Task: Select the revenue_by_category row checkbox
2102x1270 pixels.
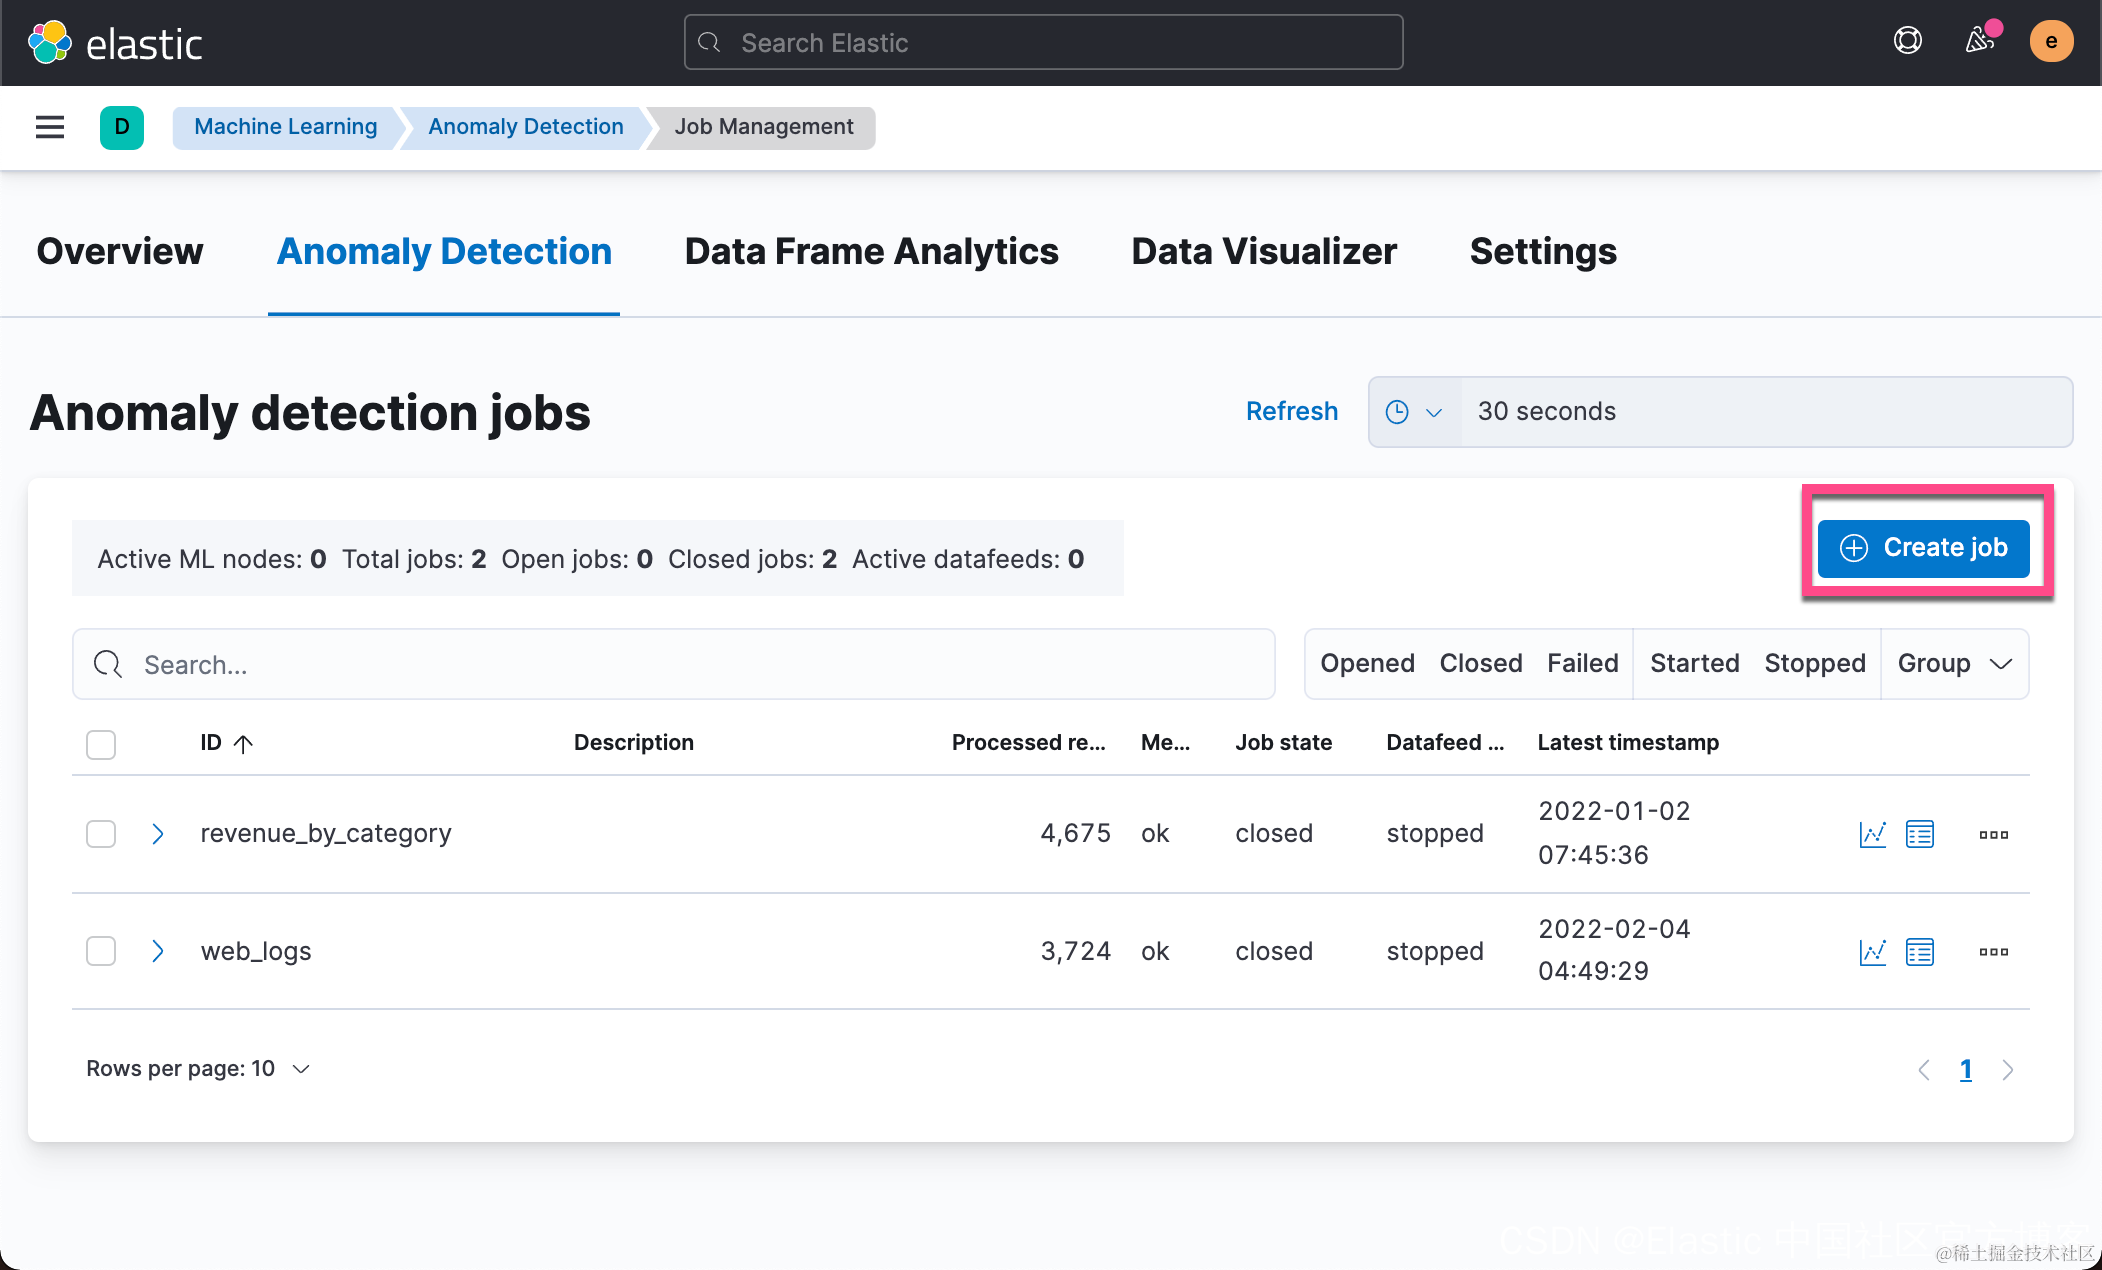Action: coord(101,834)
